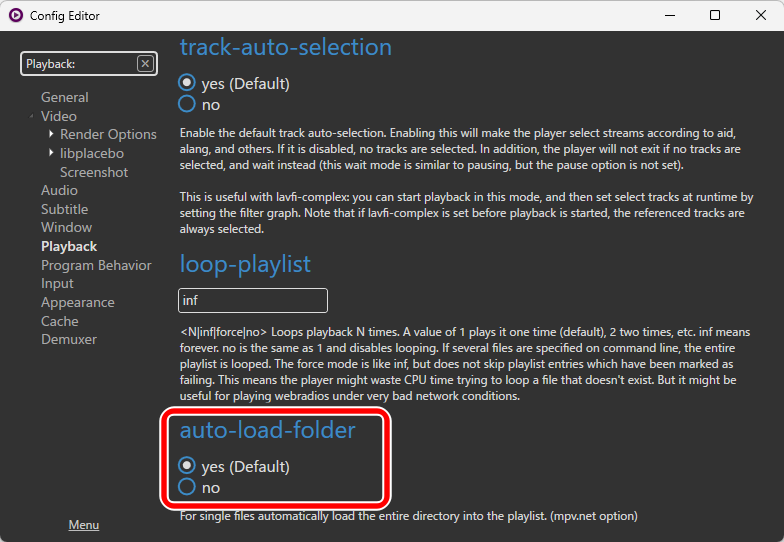Screen dimensions: 784x542
Task: Open the Screenshot settings under Video
Action: (94, 172)
